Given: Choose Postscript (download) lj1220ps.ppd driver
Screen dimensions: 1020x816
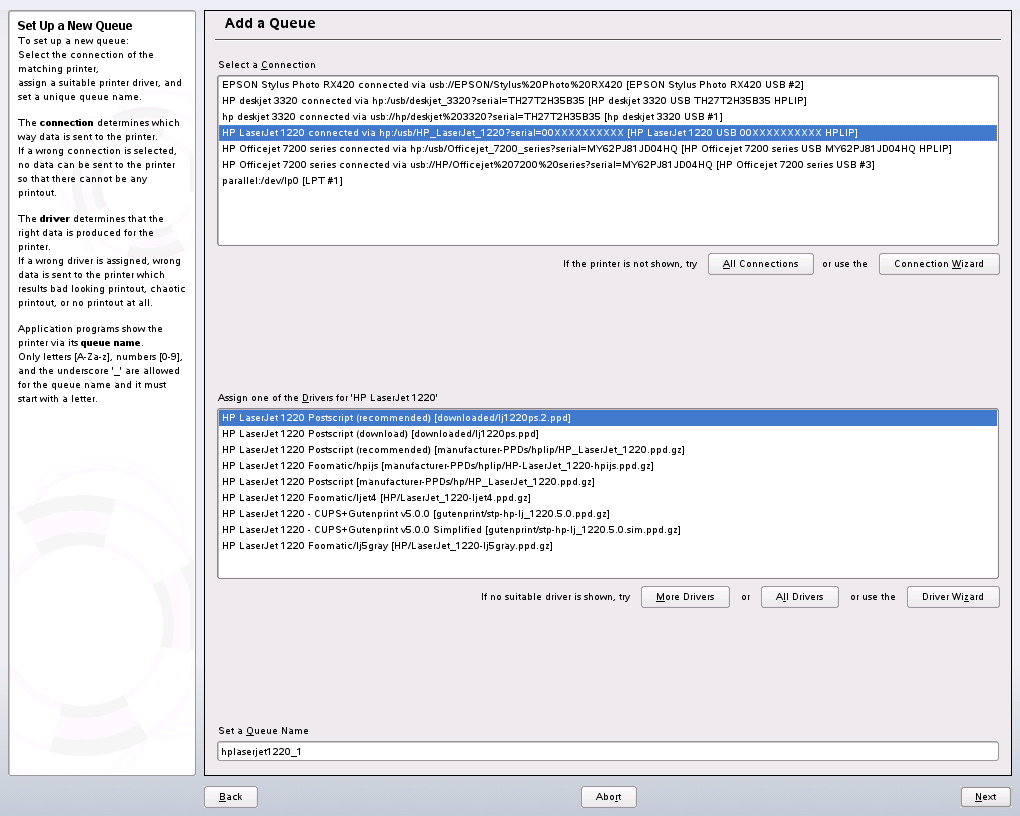Looking at the screenshot, I should [x=380, y=434].
